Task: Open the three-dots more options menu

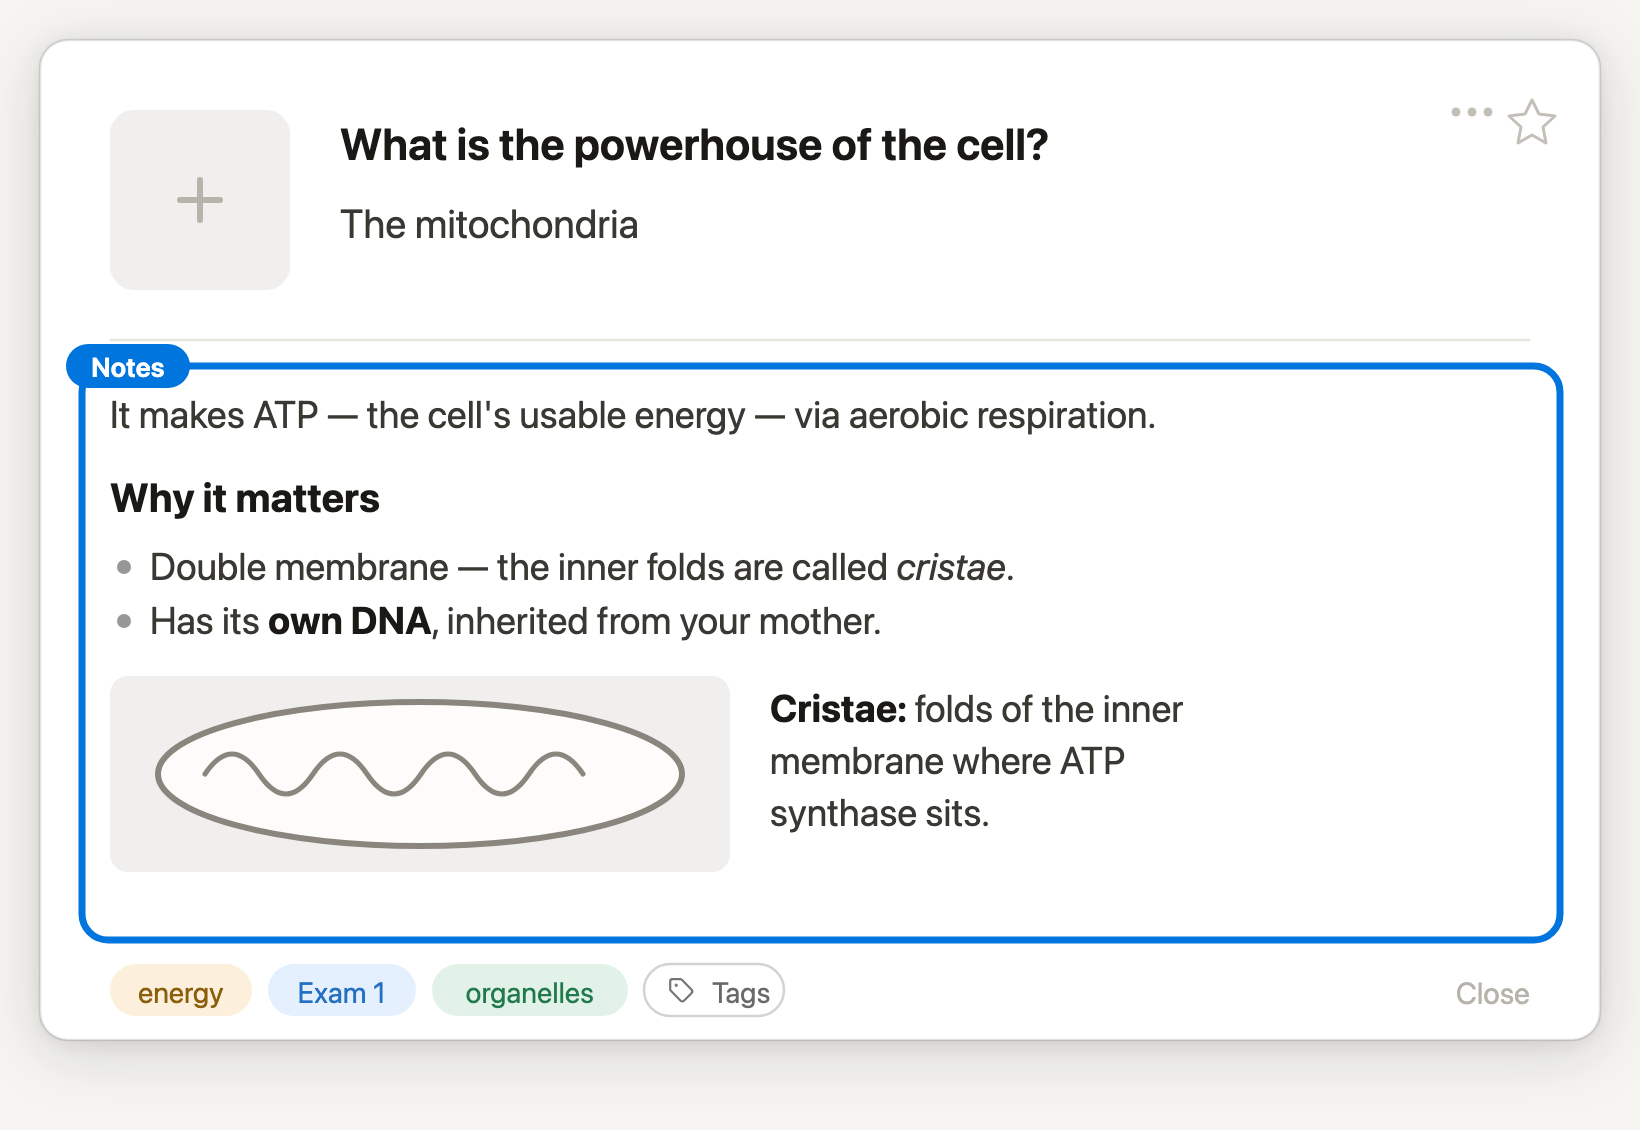Action: (x=1472, y=112)
